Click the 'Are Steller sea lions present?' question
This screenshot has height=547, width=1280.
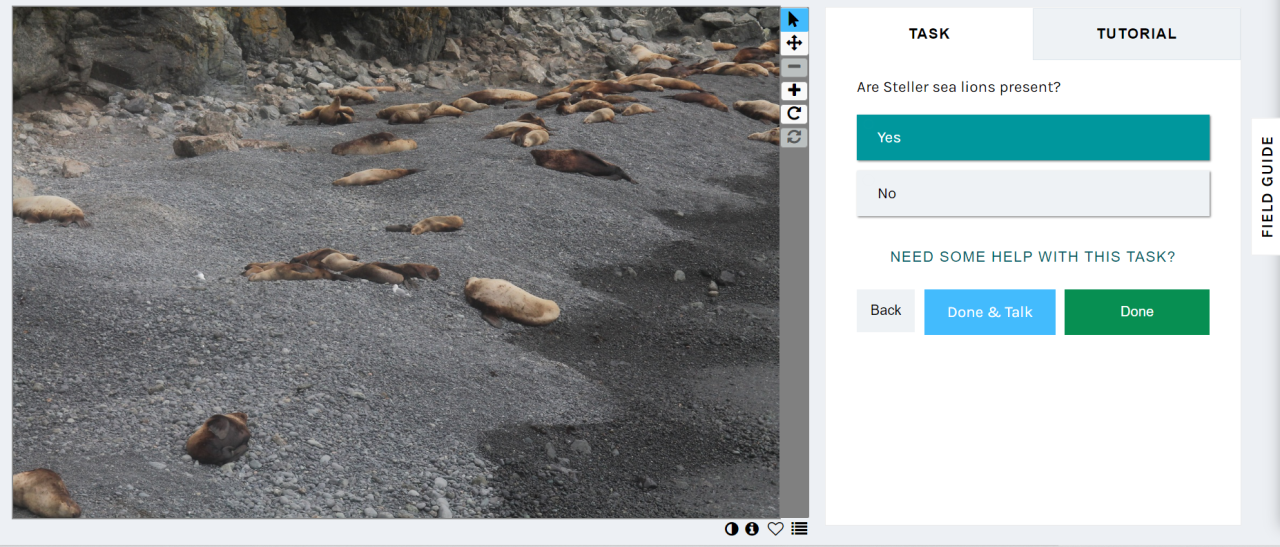959,88
